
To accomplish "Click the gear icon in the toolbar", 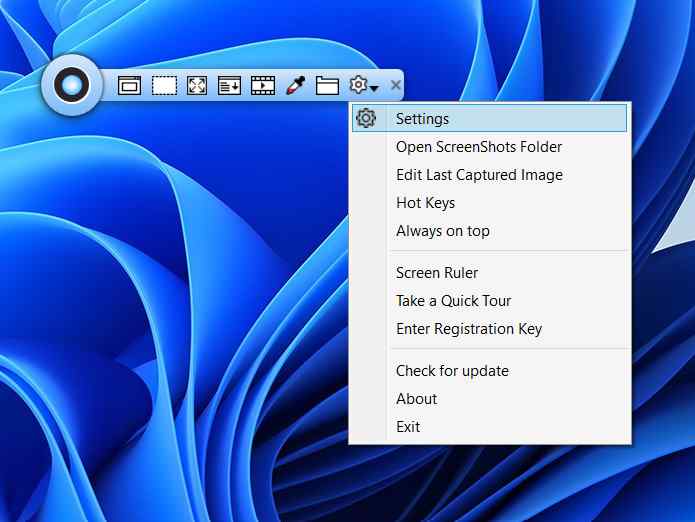I will tap(358, 84).
